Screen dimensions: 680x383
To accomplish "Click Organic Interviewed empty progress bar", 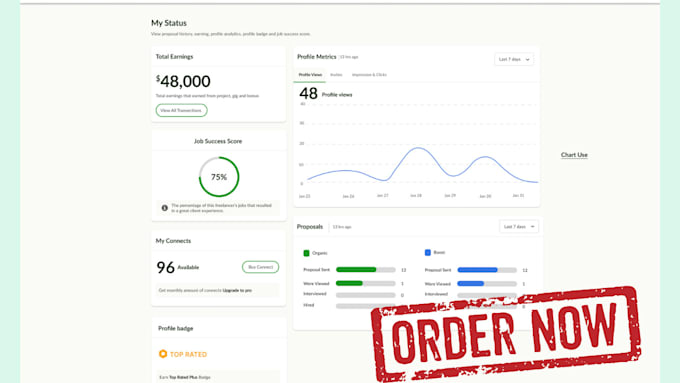I will 366,295.
